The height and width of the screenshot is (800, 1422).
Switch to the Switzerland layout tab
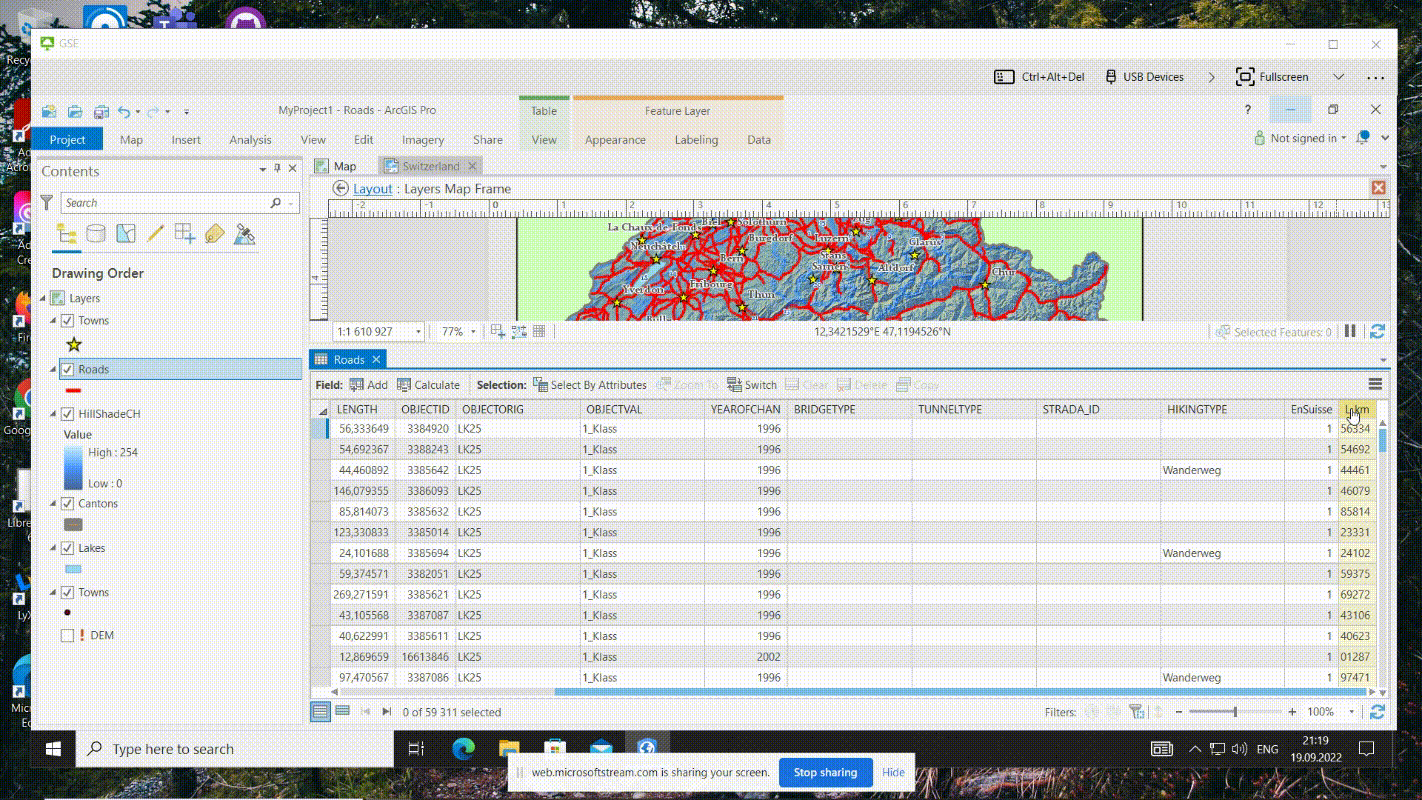[432, 166]
